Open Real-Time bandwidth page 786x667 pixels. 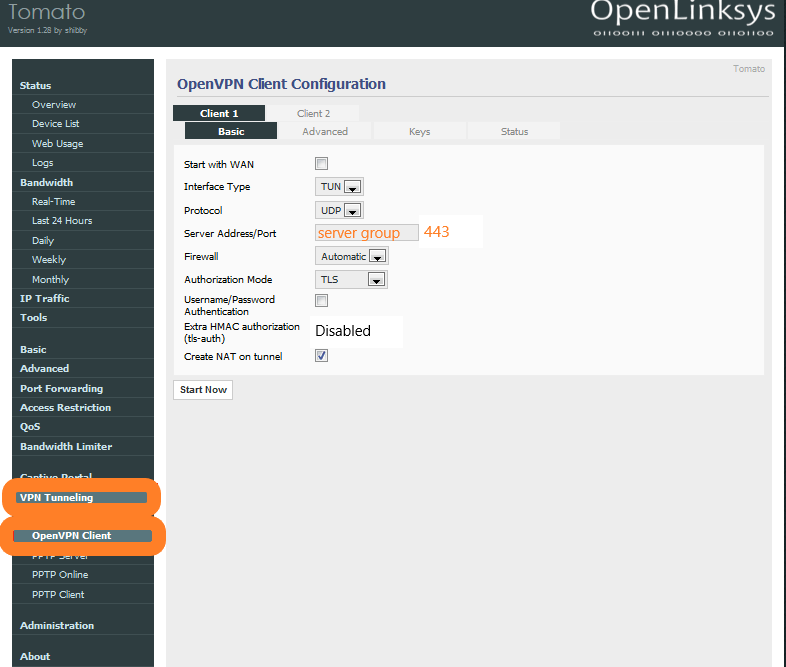tap(54, 201)
